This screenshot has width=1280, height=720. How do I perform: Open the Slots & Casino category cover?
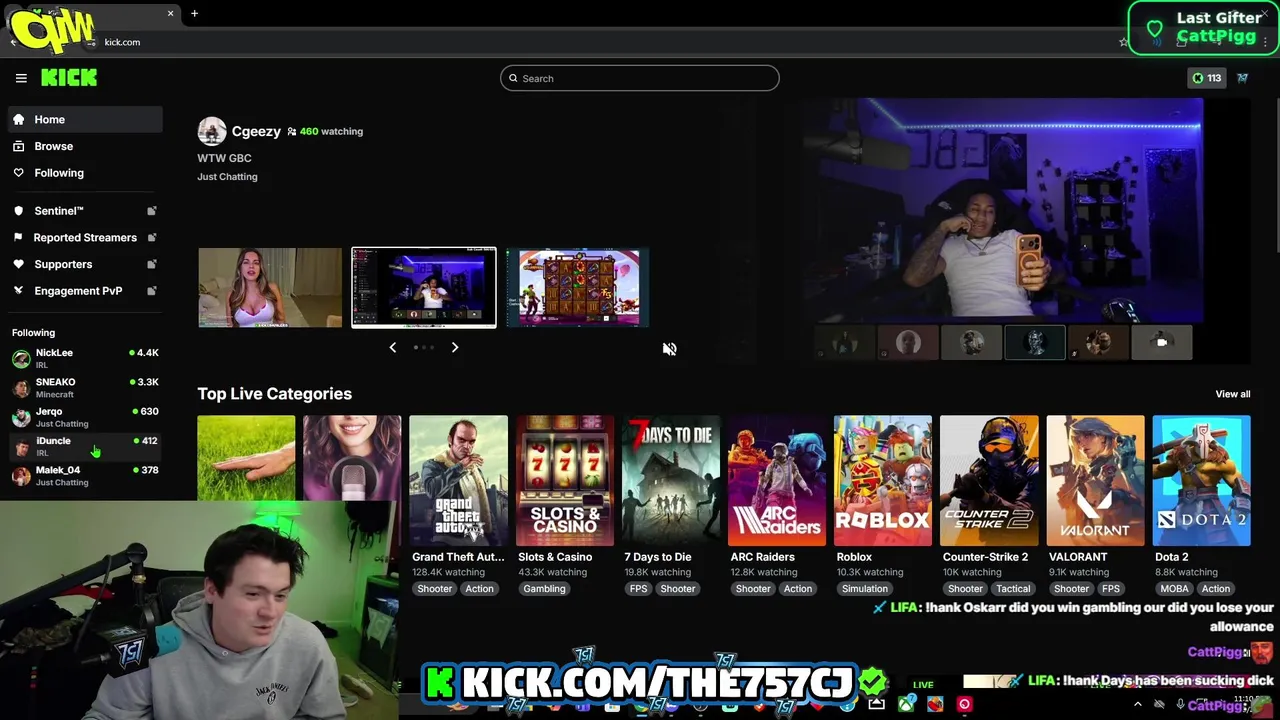565,480
